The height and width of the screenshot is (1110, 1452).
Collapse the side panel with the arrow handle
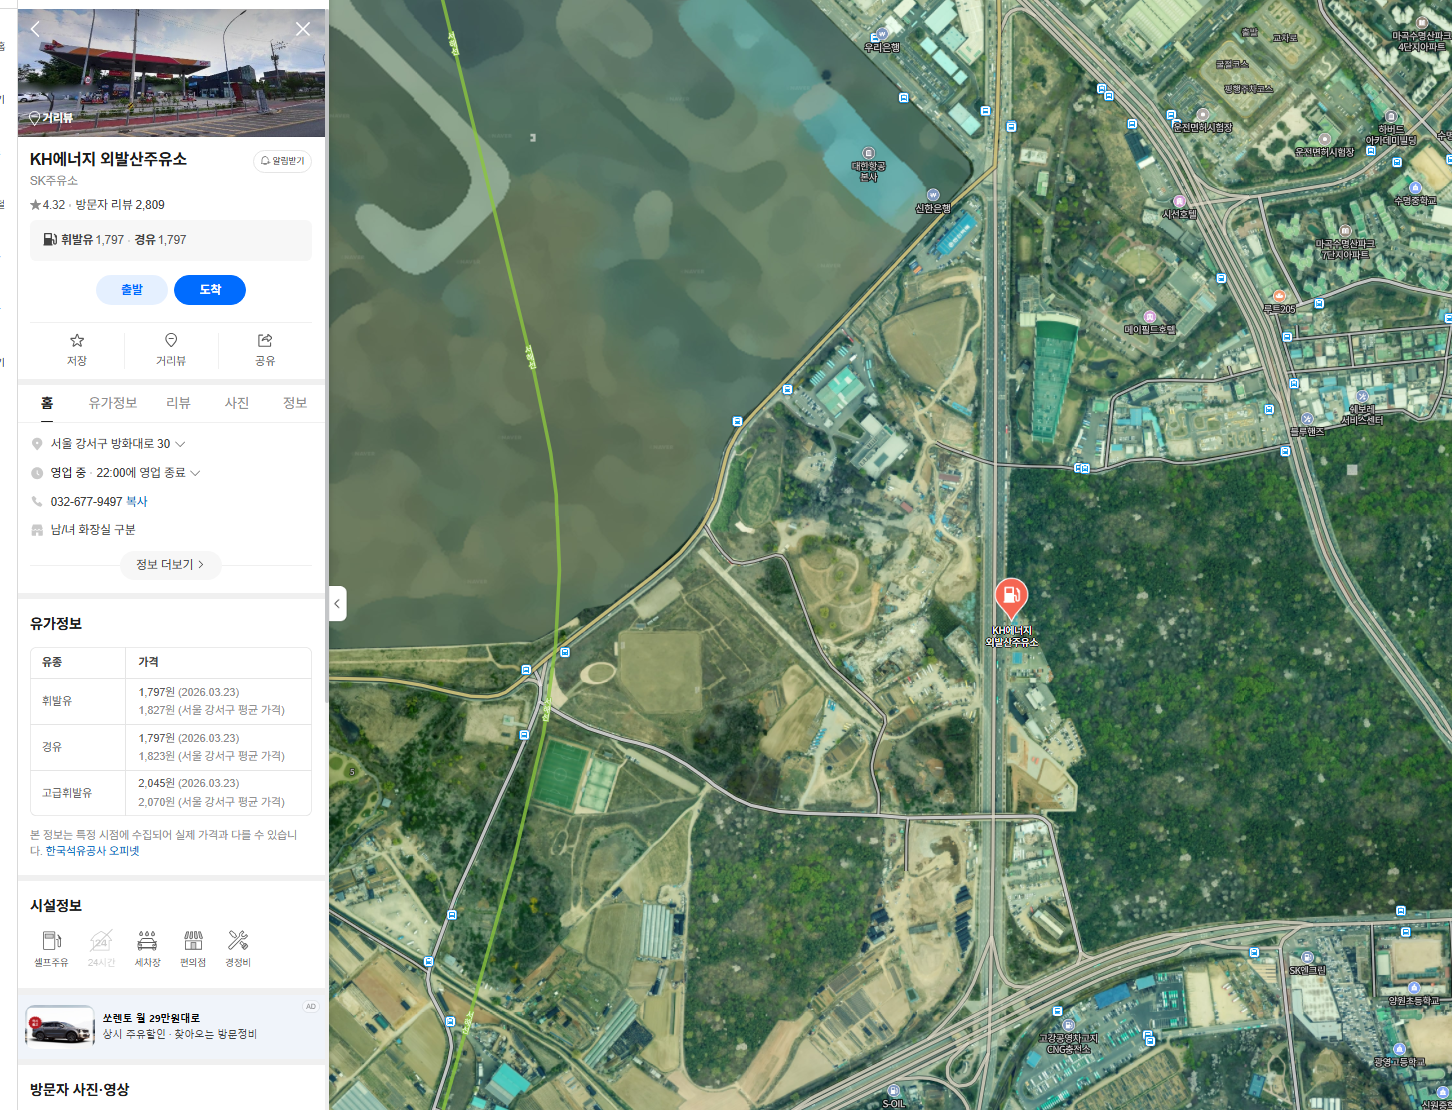(x=337, y=603)
